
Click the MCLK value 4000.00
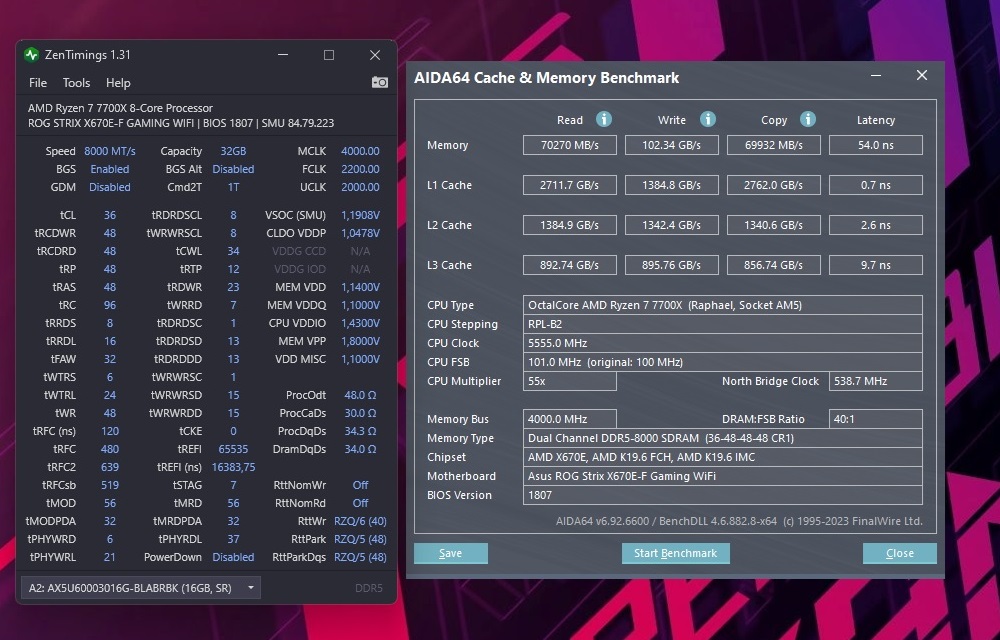tap(360, 151)
